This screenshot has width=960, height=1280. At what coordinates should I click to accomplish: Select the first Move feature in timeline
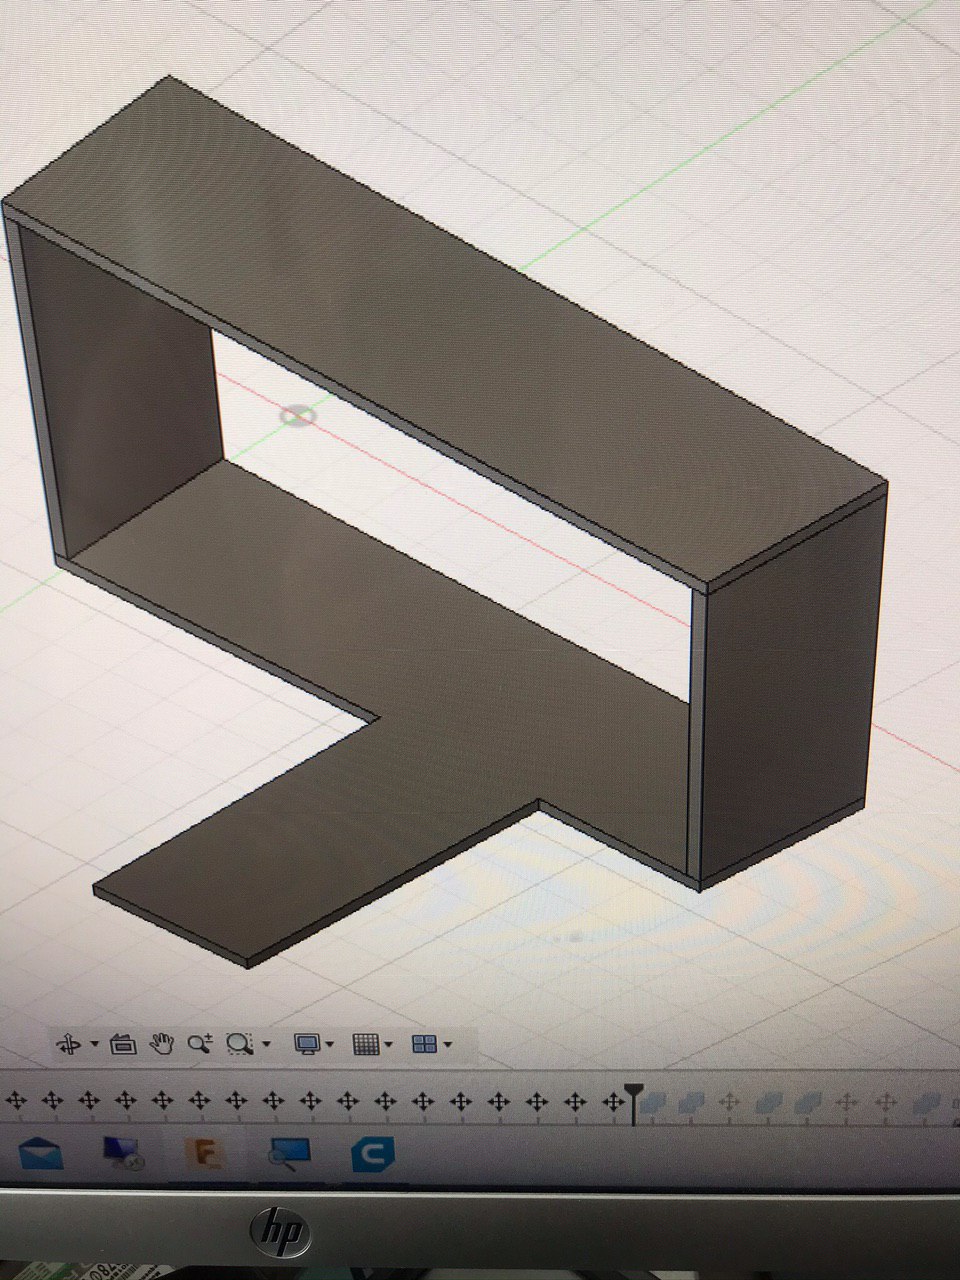pyautogui.click(x=17, y=1102)
